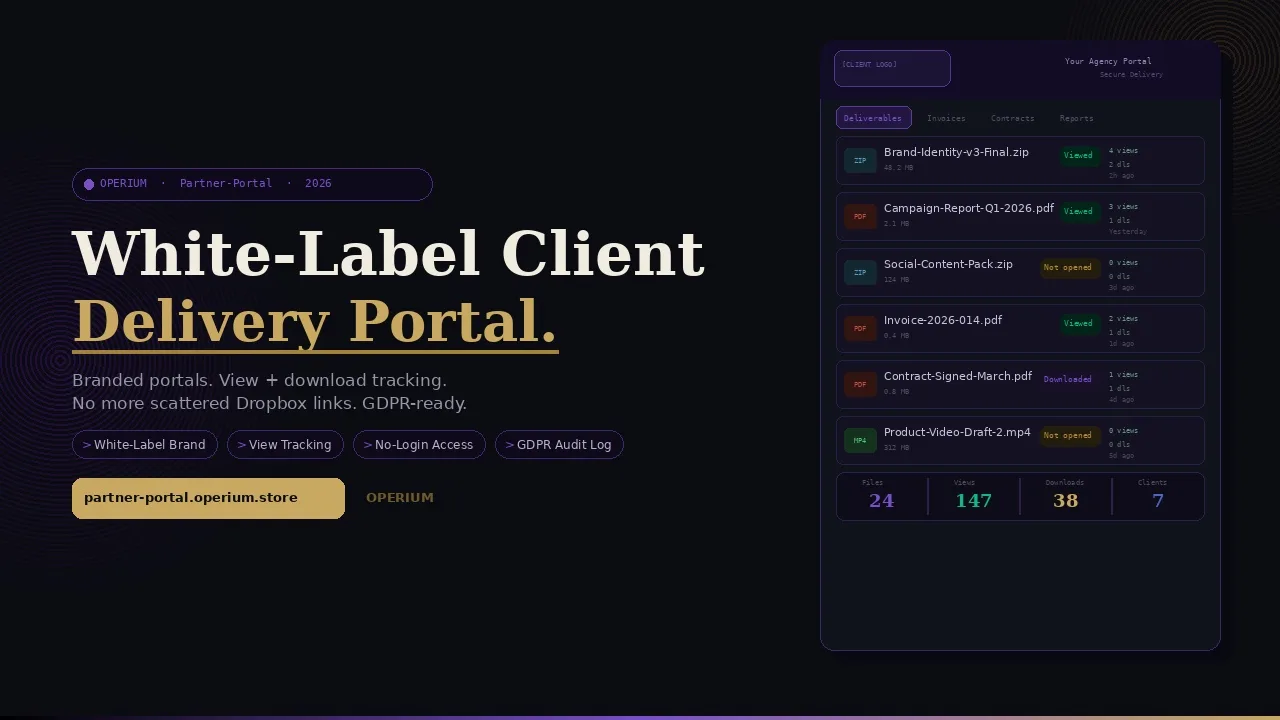Click the White-Label Brand chip

145,445
